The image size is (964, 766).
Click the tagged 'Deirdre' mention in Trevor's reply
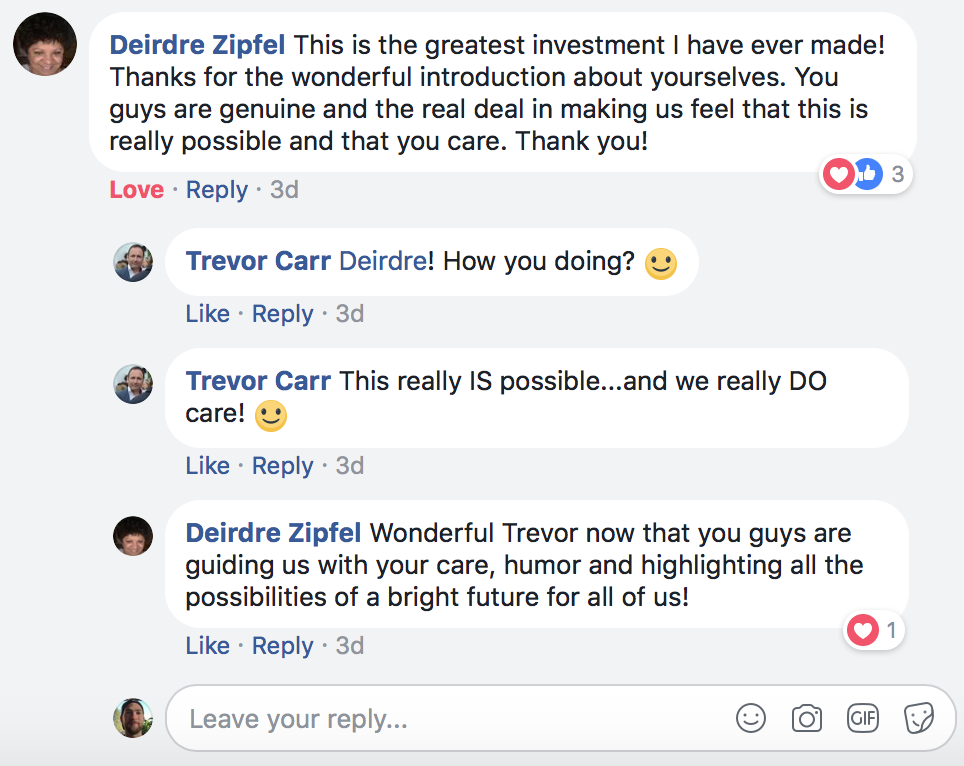(x=381, y=262)
